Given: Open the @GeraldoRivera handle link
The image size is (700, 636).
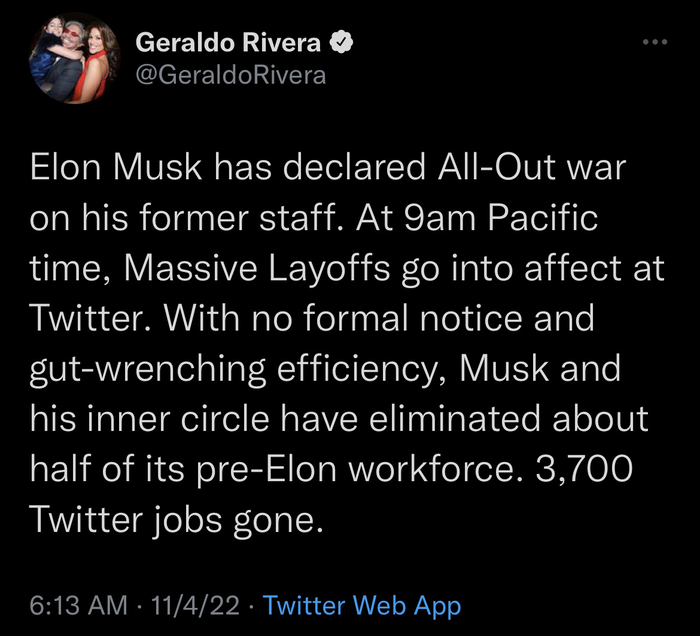Looking at the screenshot, I should point(230,75).
